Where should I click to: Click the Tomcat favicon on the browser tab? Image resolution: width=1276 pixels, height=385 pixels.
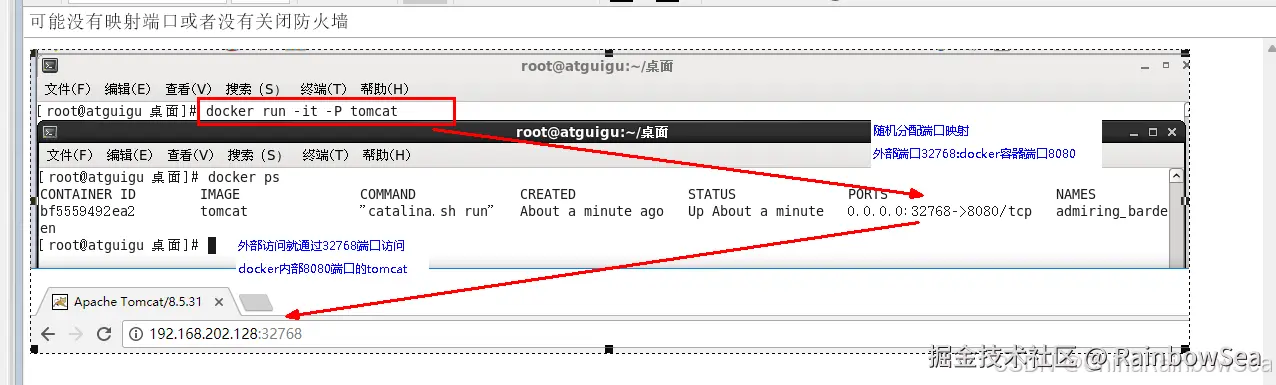click(x=60, y=301)
